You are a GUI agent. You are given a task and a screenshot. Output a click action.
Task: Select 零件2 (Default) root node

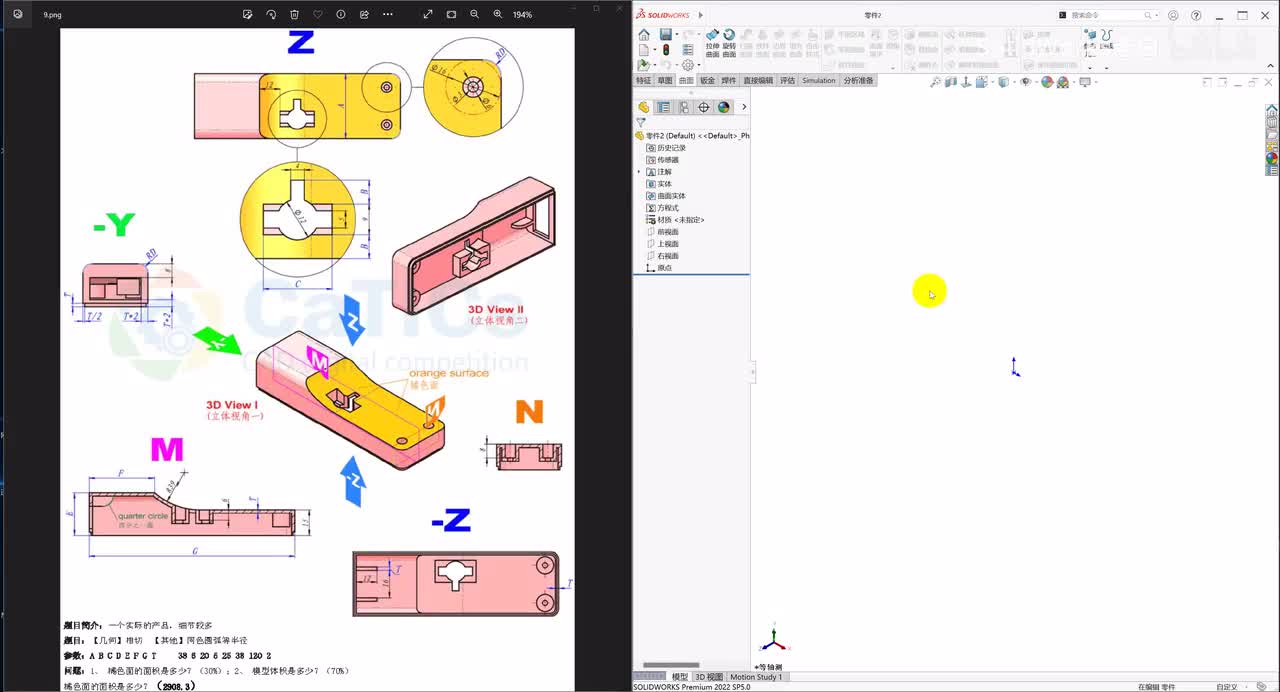(692, 135)
